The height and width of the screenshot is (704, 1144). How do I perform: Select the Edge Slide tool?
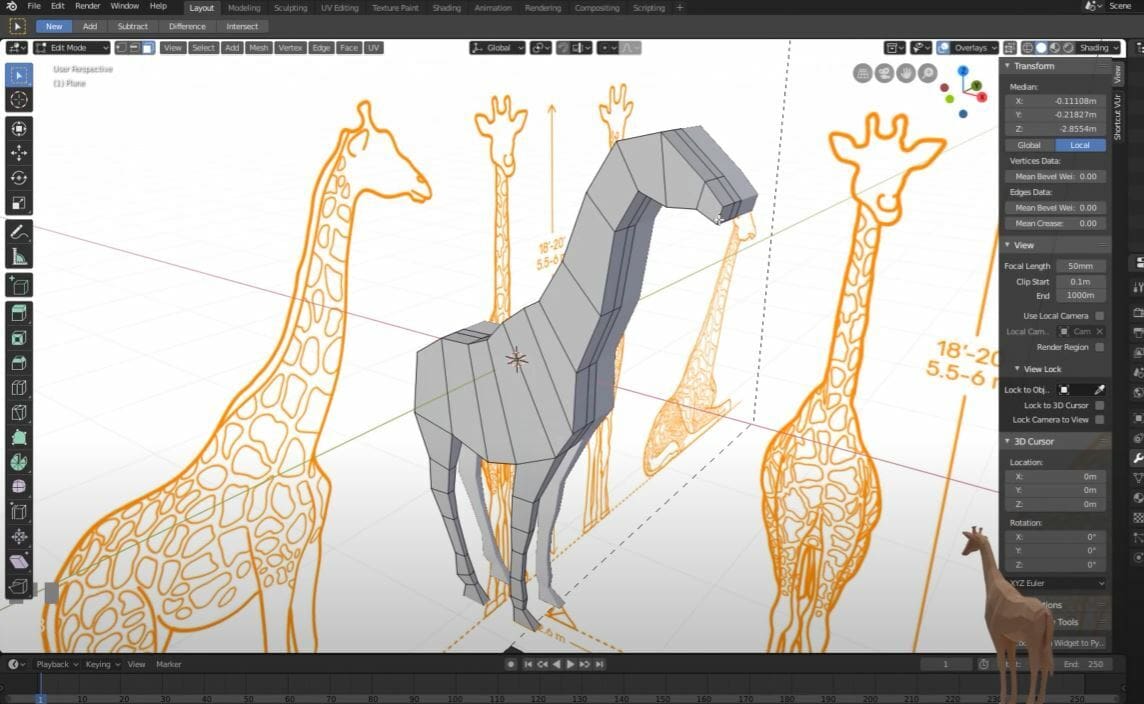[19, 512]
